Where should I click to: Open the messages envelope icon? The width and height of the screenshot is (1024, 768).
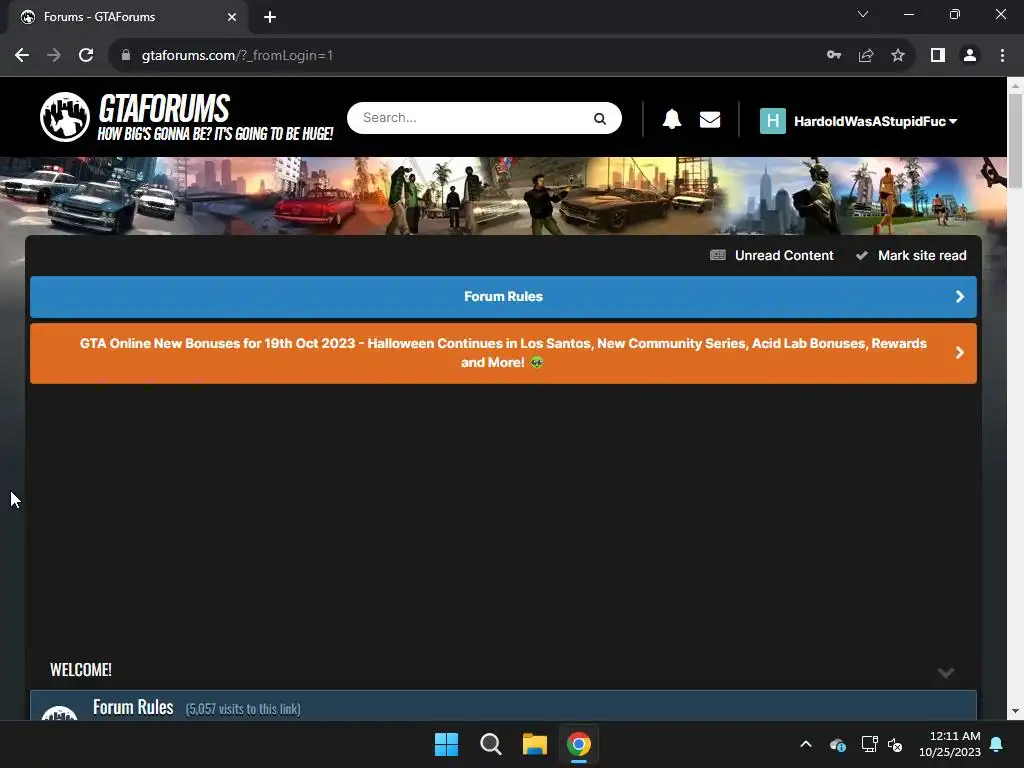pos(710,120)
